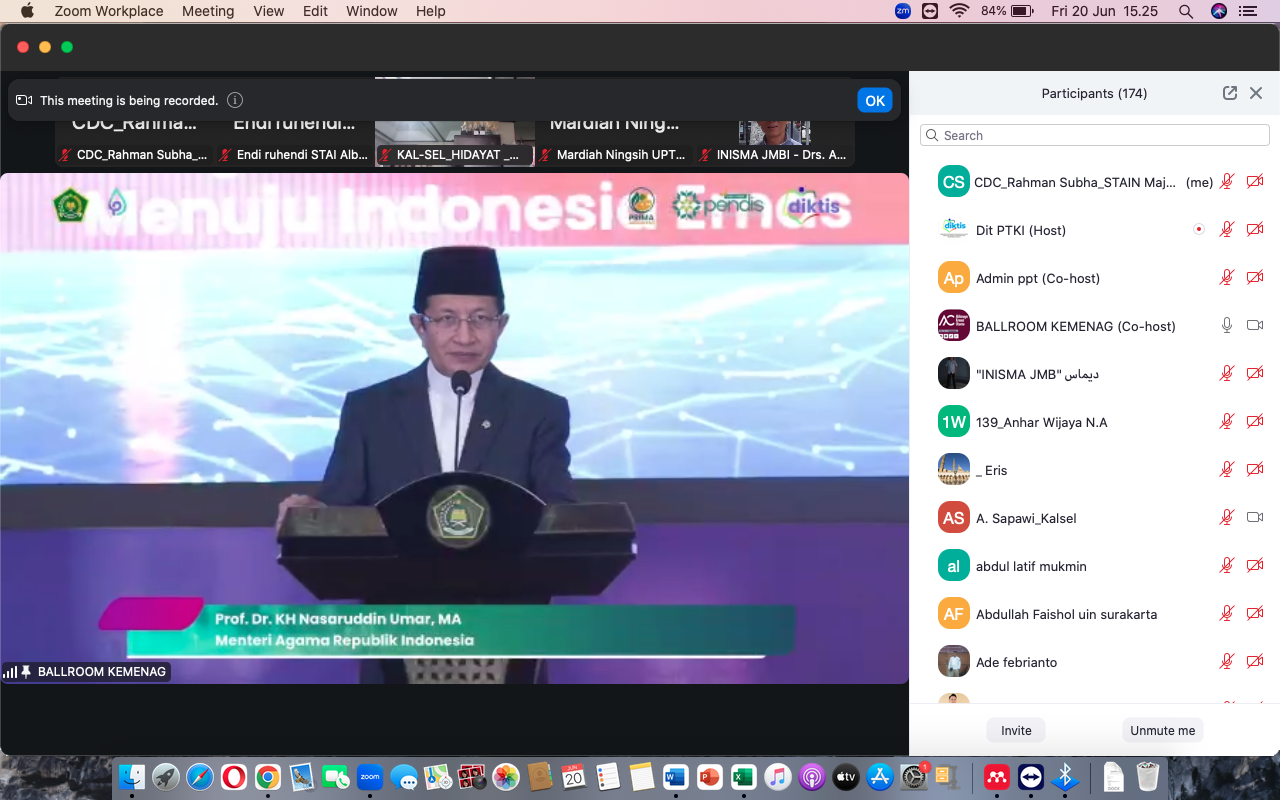Open the View menu

point(269,11)
